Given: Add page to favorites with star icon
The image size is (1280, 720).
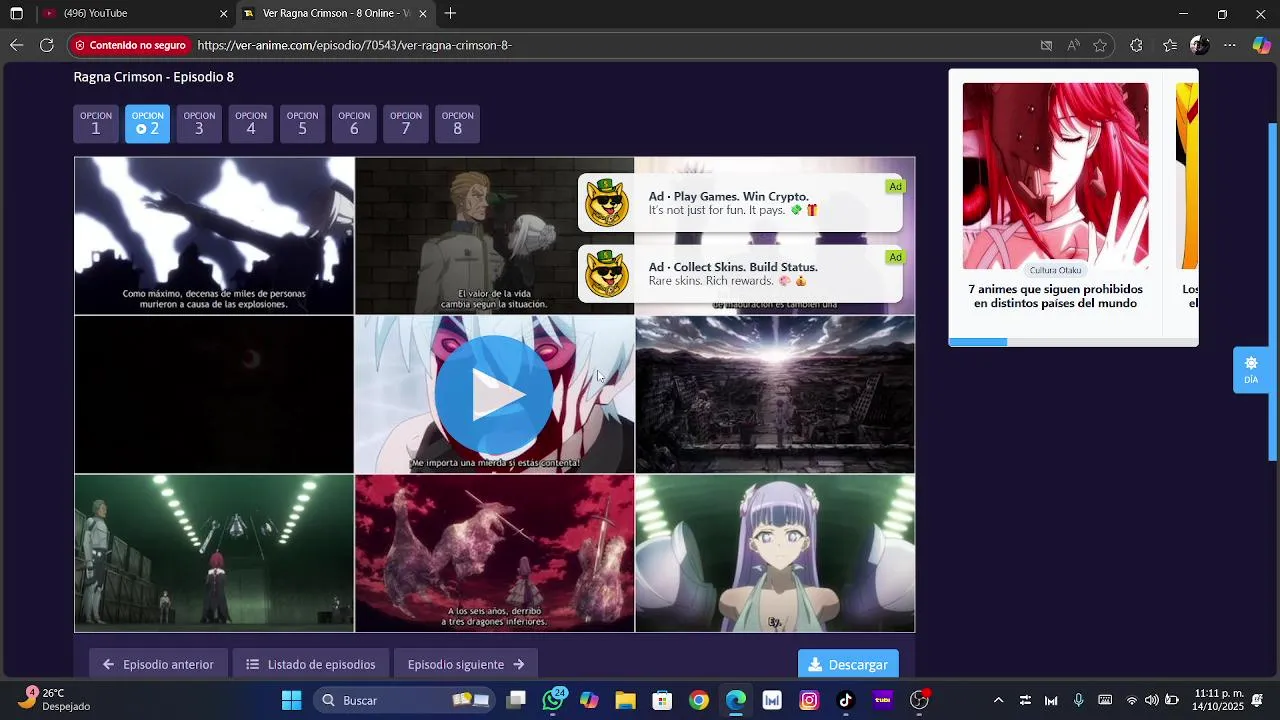Looking at the screenshot, I should tap(1100, 45).
